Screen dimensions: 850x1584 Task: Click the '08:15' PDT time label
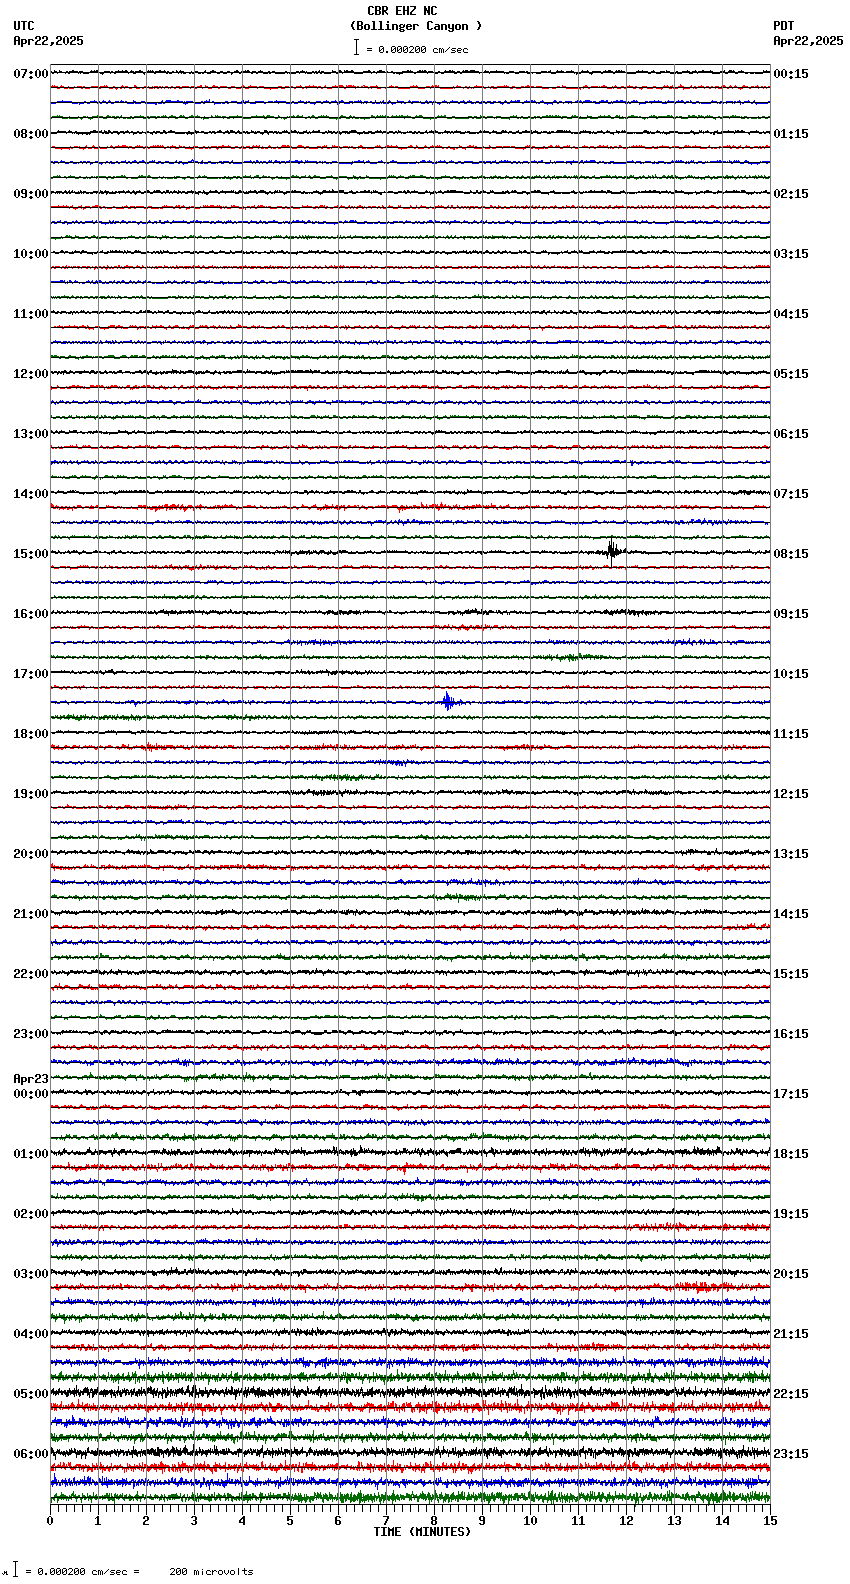(791, 554)
